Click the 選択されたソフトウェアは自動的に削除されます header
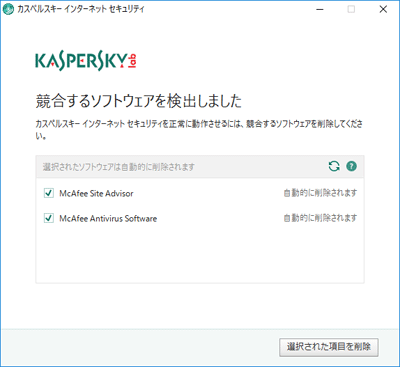This screenshot has height=367, width=400. (119, 167)
